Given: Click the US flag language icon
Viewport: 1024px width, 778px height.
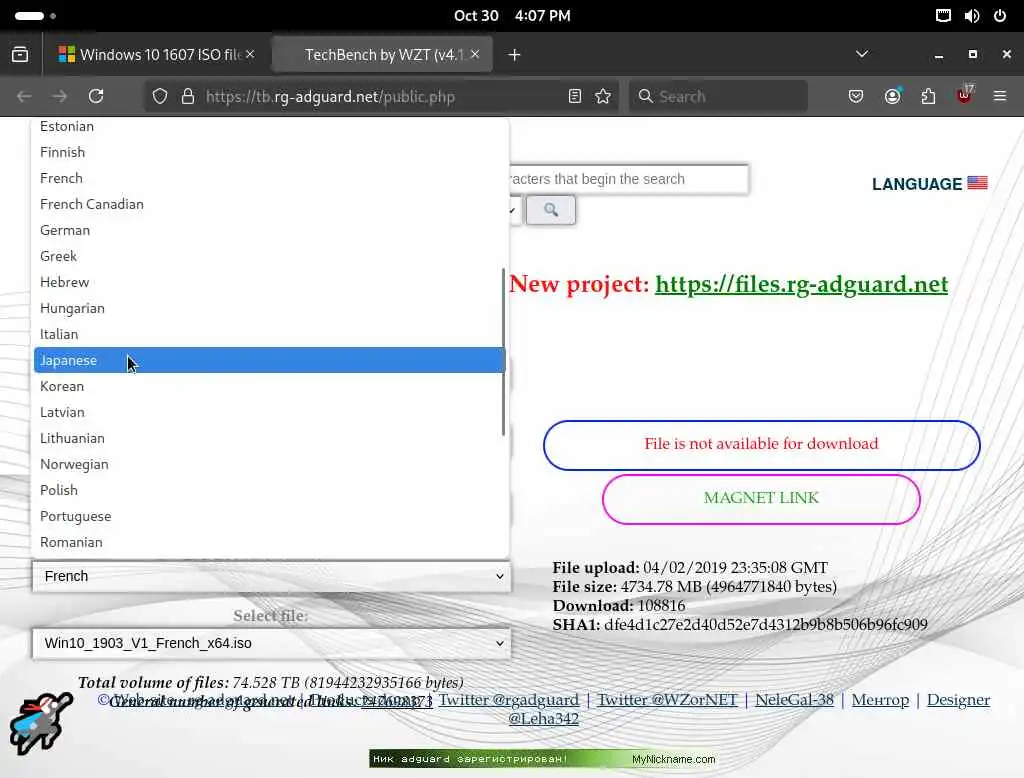Looking at the screenshot, I should pyautogui.click(x=977, y=183).
